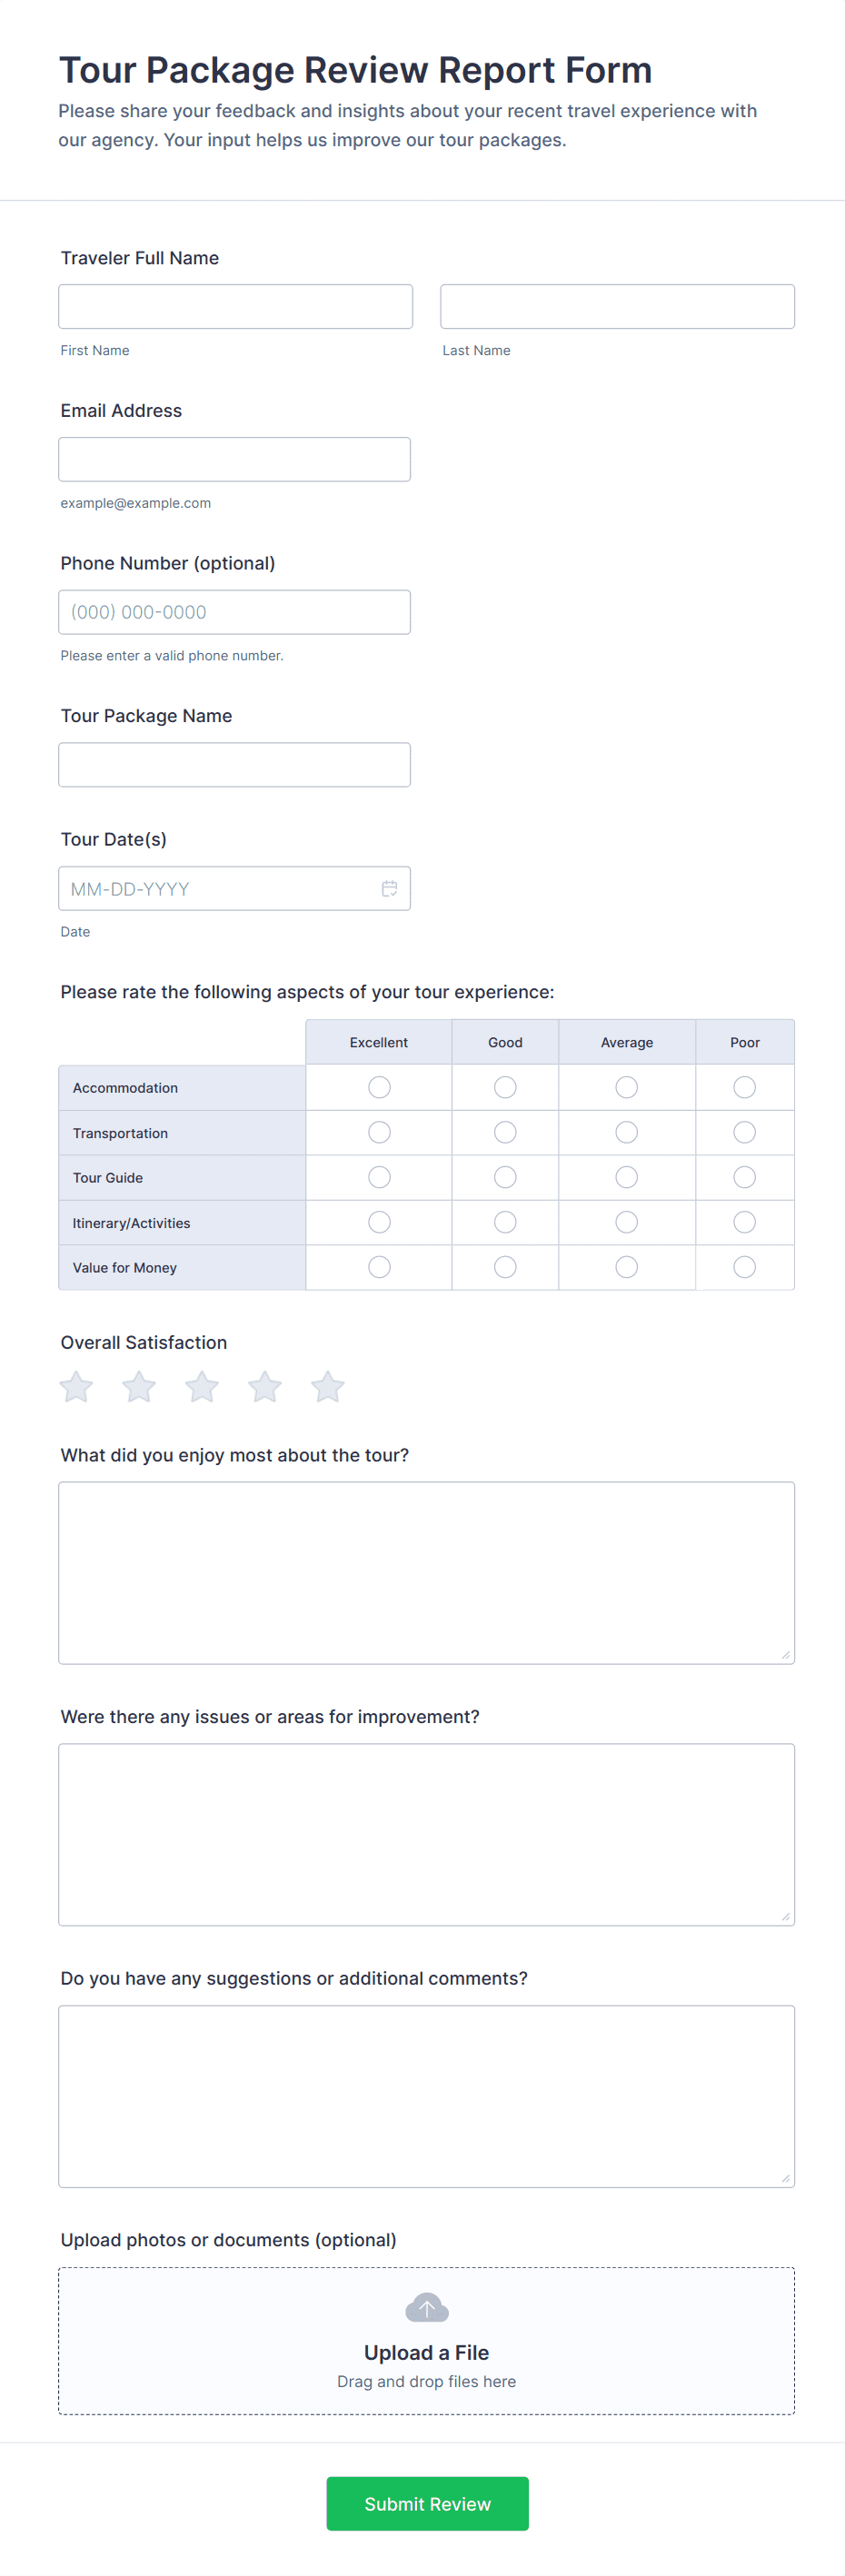Click the calendar icon in Tour Date field
Viewport: 845px width, 2576px height.
pos(389,888)
